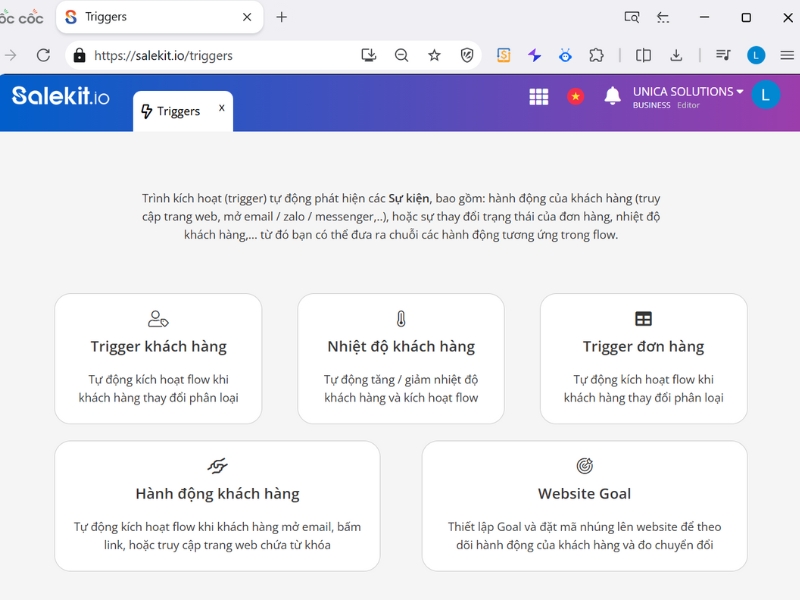The height and width of the screenshot is (600, 800).
Task: Click the target icon on Website Goal card
Action: tap(583, 464)
